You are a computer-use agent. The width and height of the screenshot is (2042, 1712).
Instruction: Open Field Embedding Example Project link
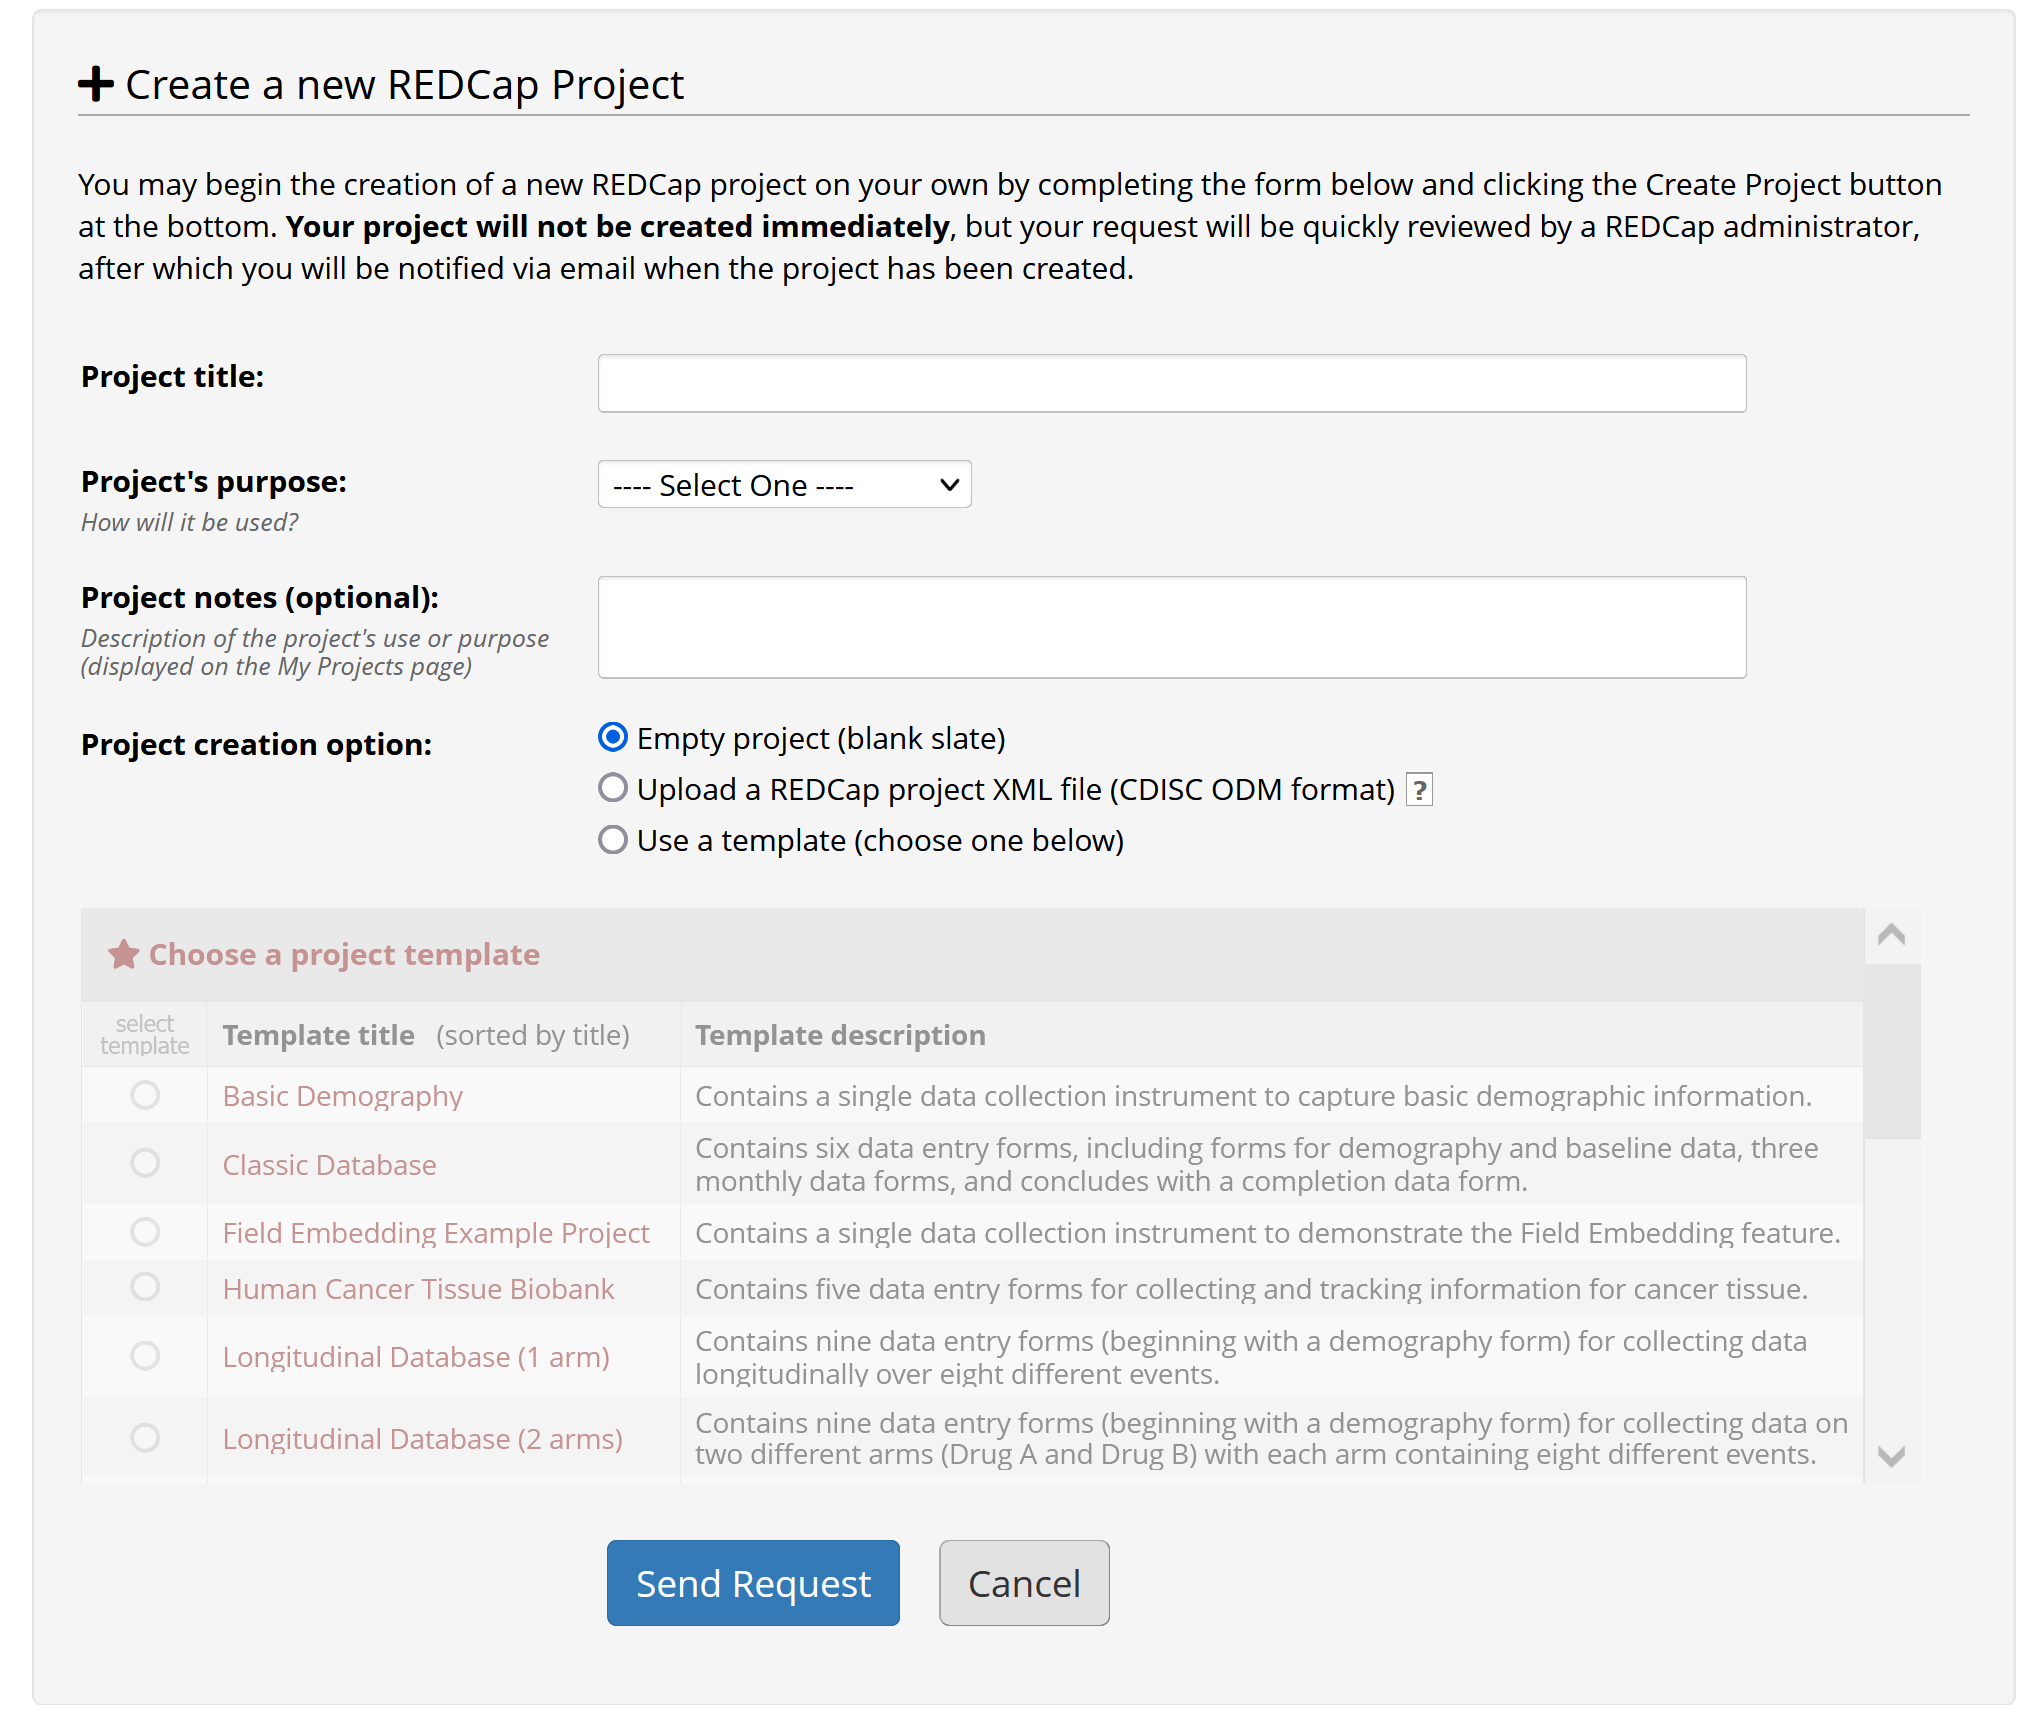point(436,1233)
